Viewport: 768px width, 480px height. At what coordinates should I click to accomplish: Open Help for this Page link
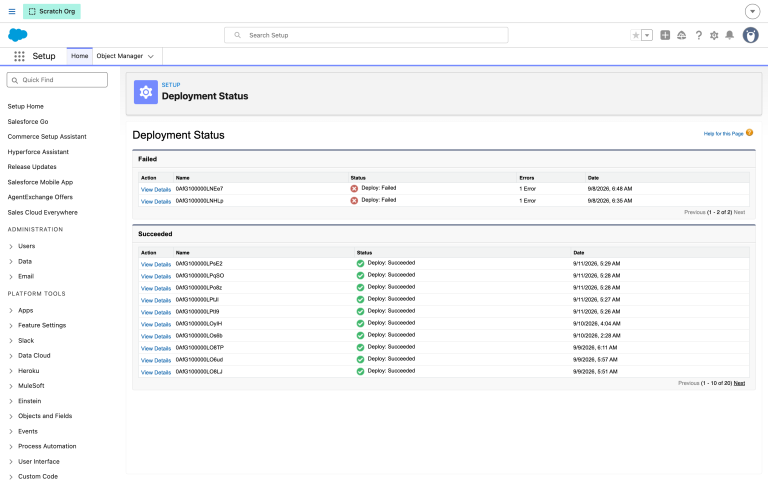pos(723,134)
